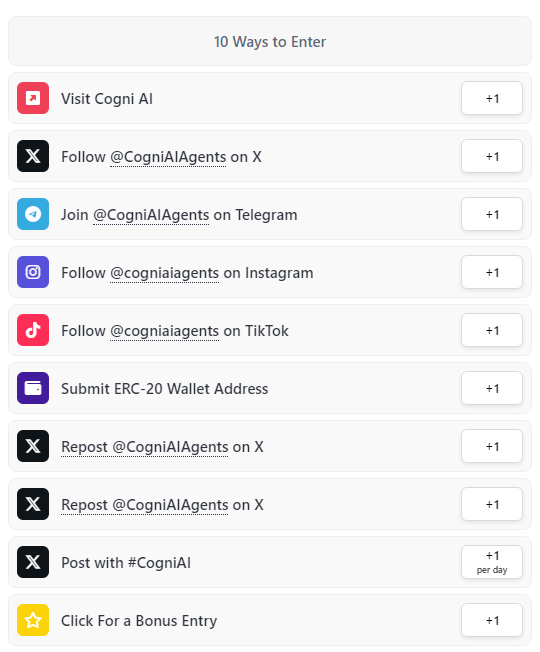Claim the +1 for Visit Cogni AI
The image size is (540, 652).
492,98
